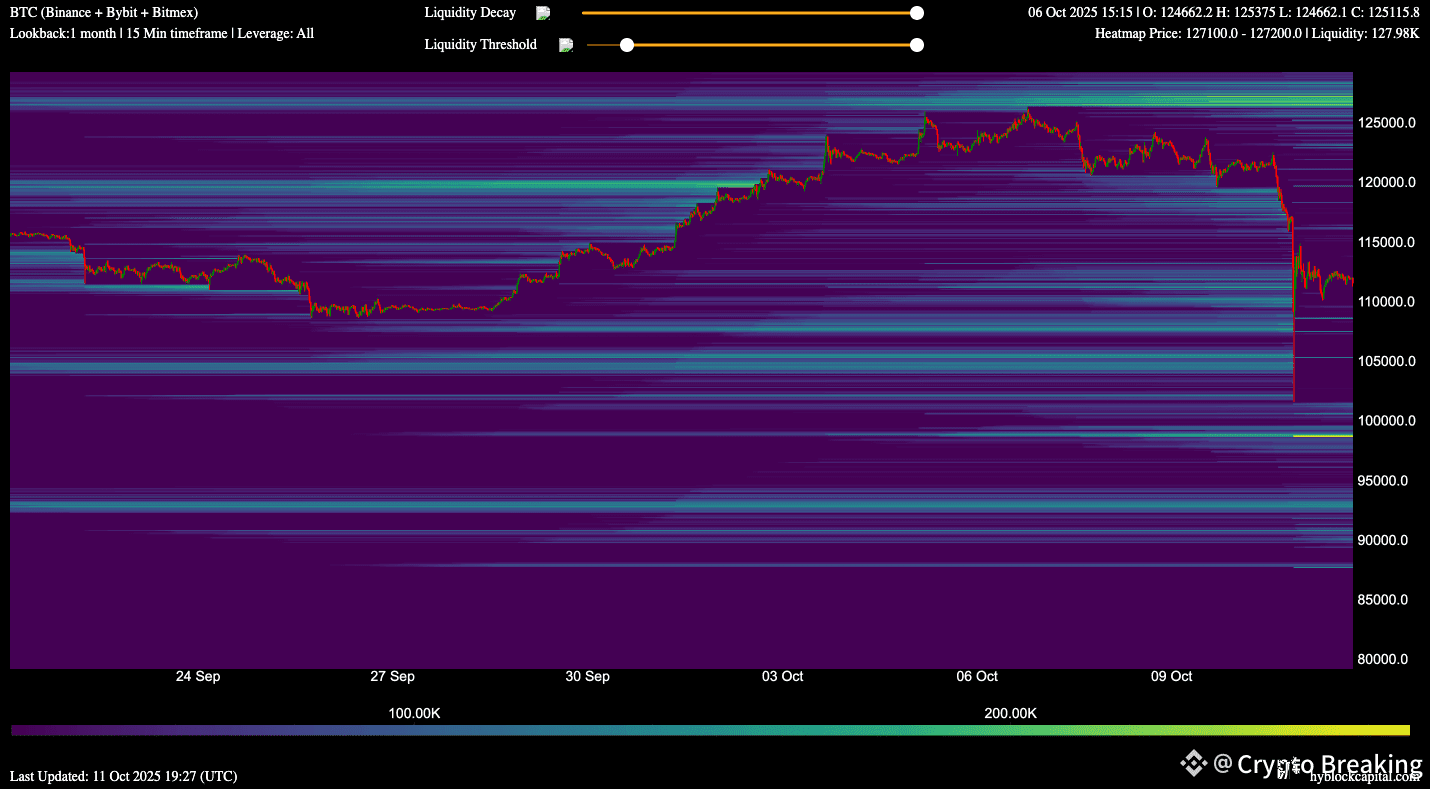Click the icon beside Liquidity Threshold label
The height and width of the screenshot is (789, 1430).
[x=566, y=45]
